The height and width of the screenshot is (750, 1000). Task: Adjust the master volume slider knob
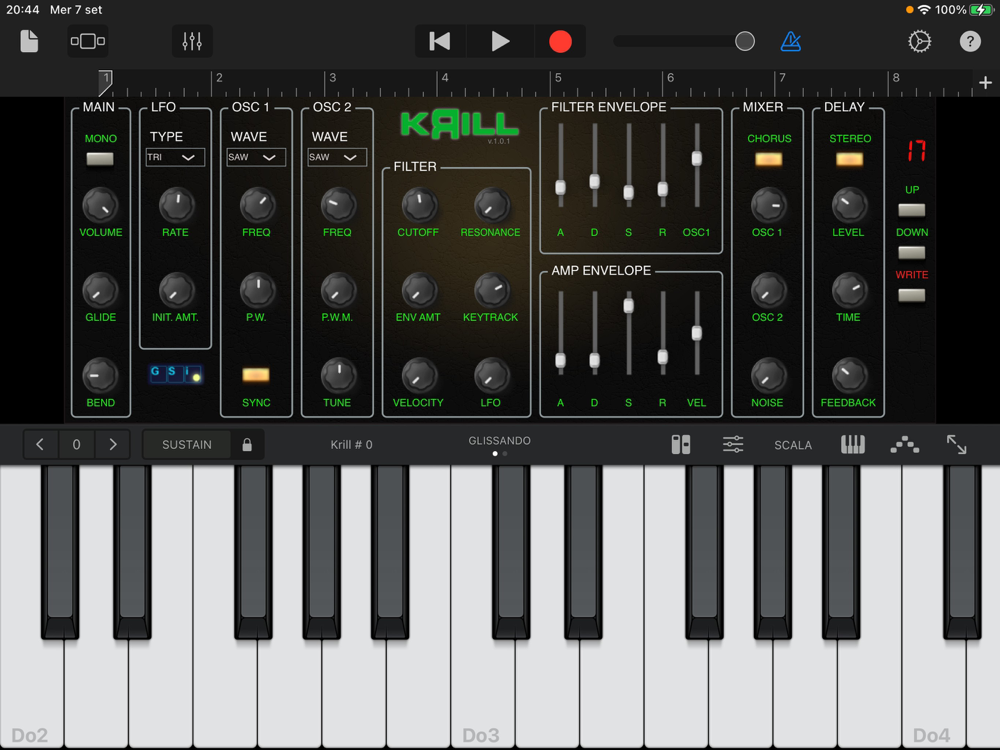tap(745, 41)
